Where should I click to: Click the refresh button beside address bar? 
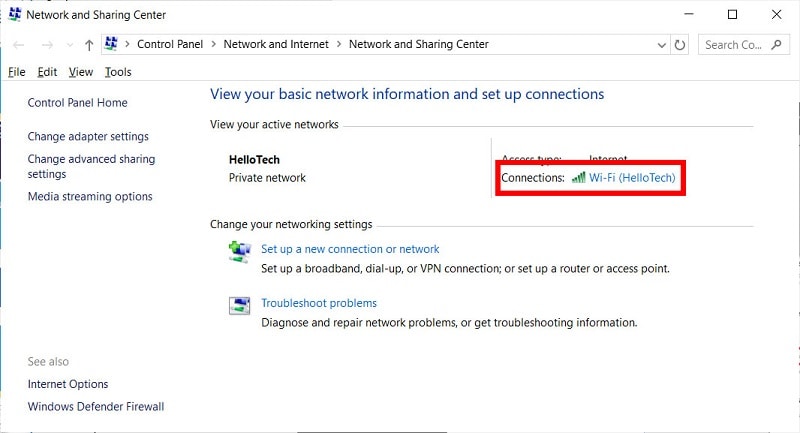681,45
